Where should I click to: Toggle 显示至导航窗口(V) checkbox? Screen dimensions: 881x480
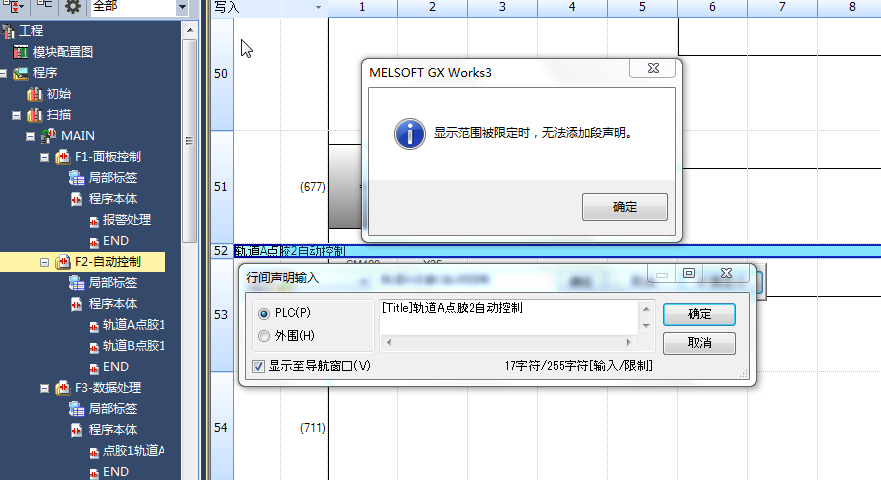click(258, 366)
